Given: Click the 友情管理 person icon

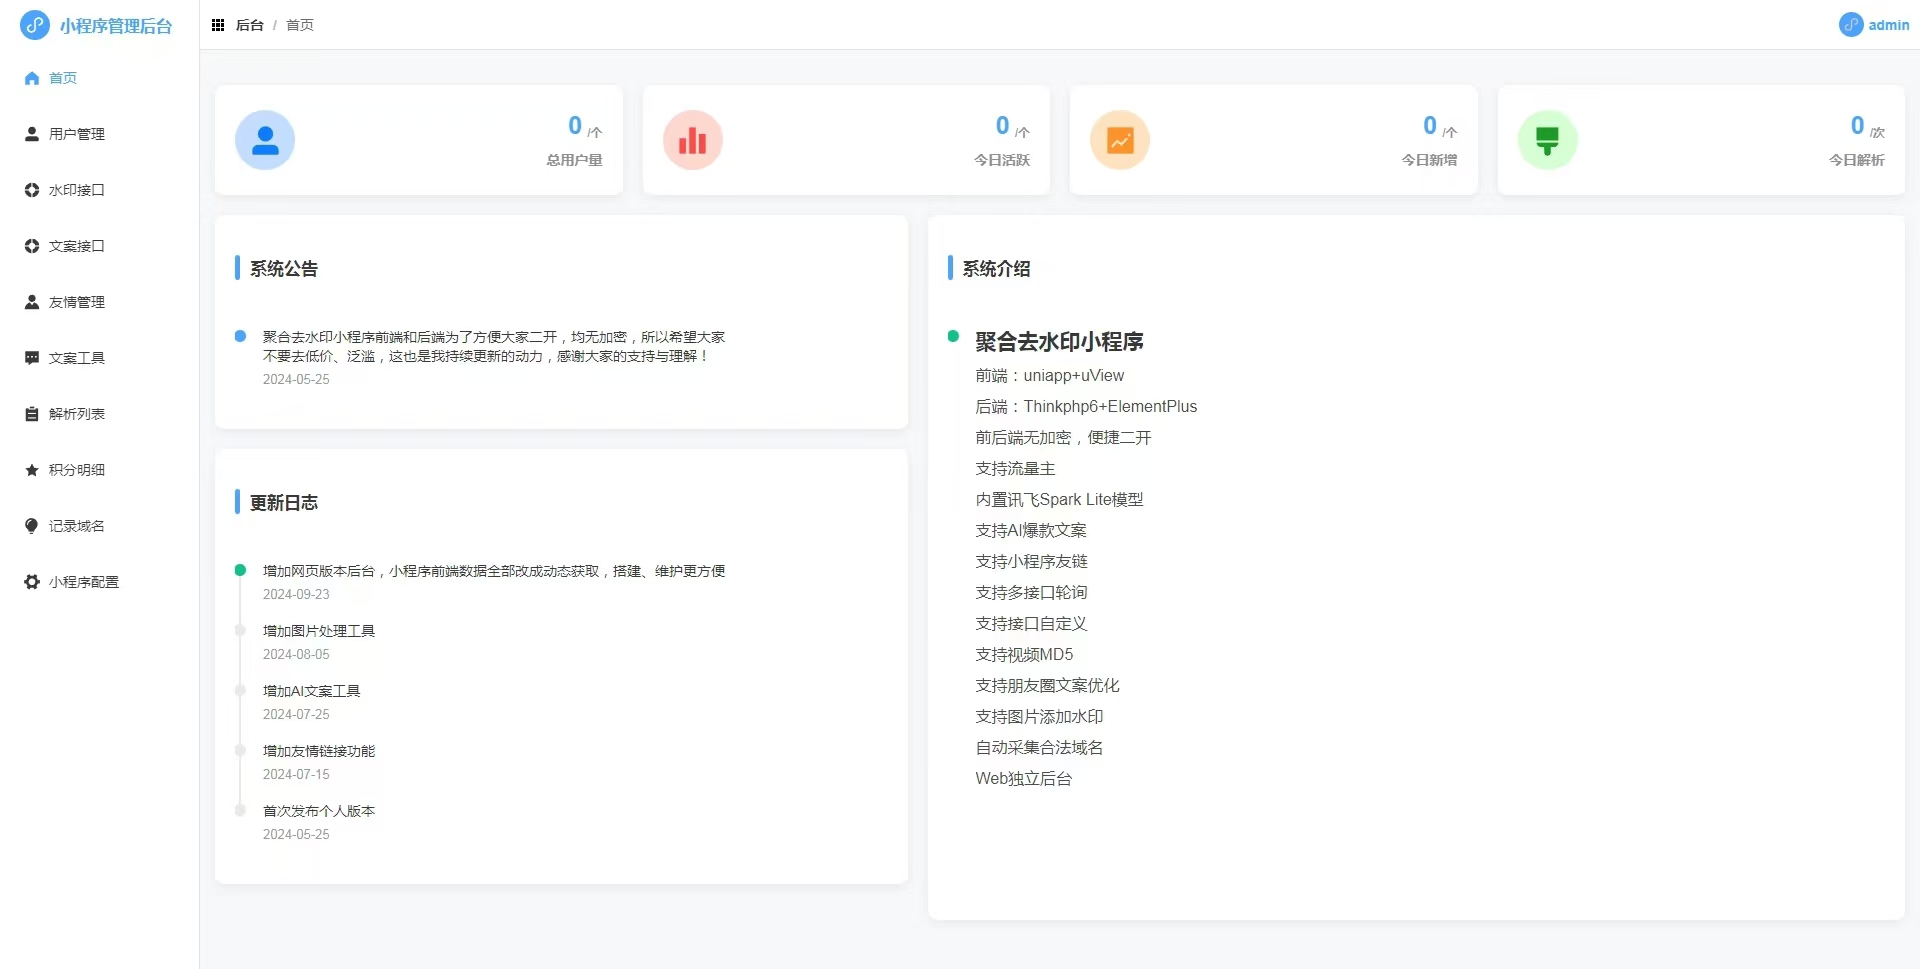Looking at the screenshot, I should (31, 301).
